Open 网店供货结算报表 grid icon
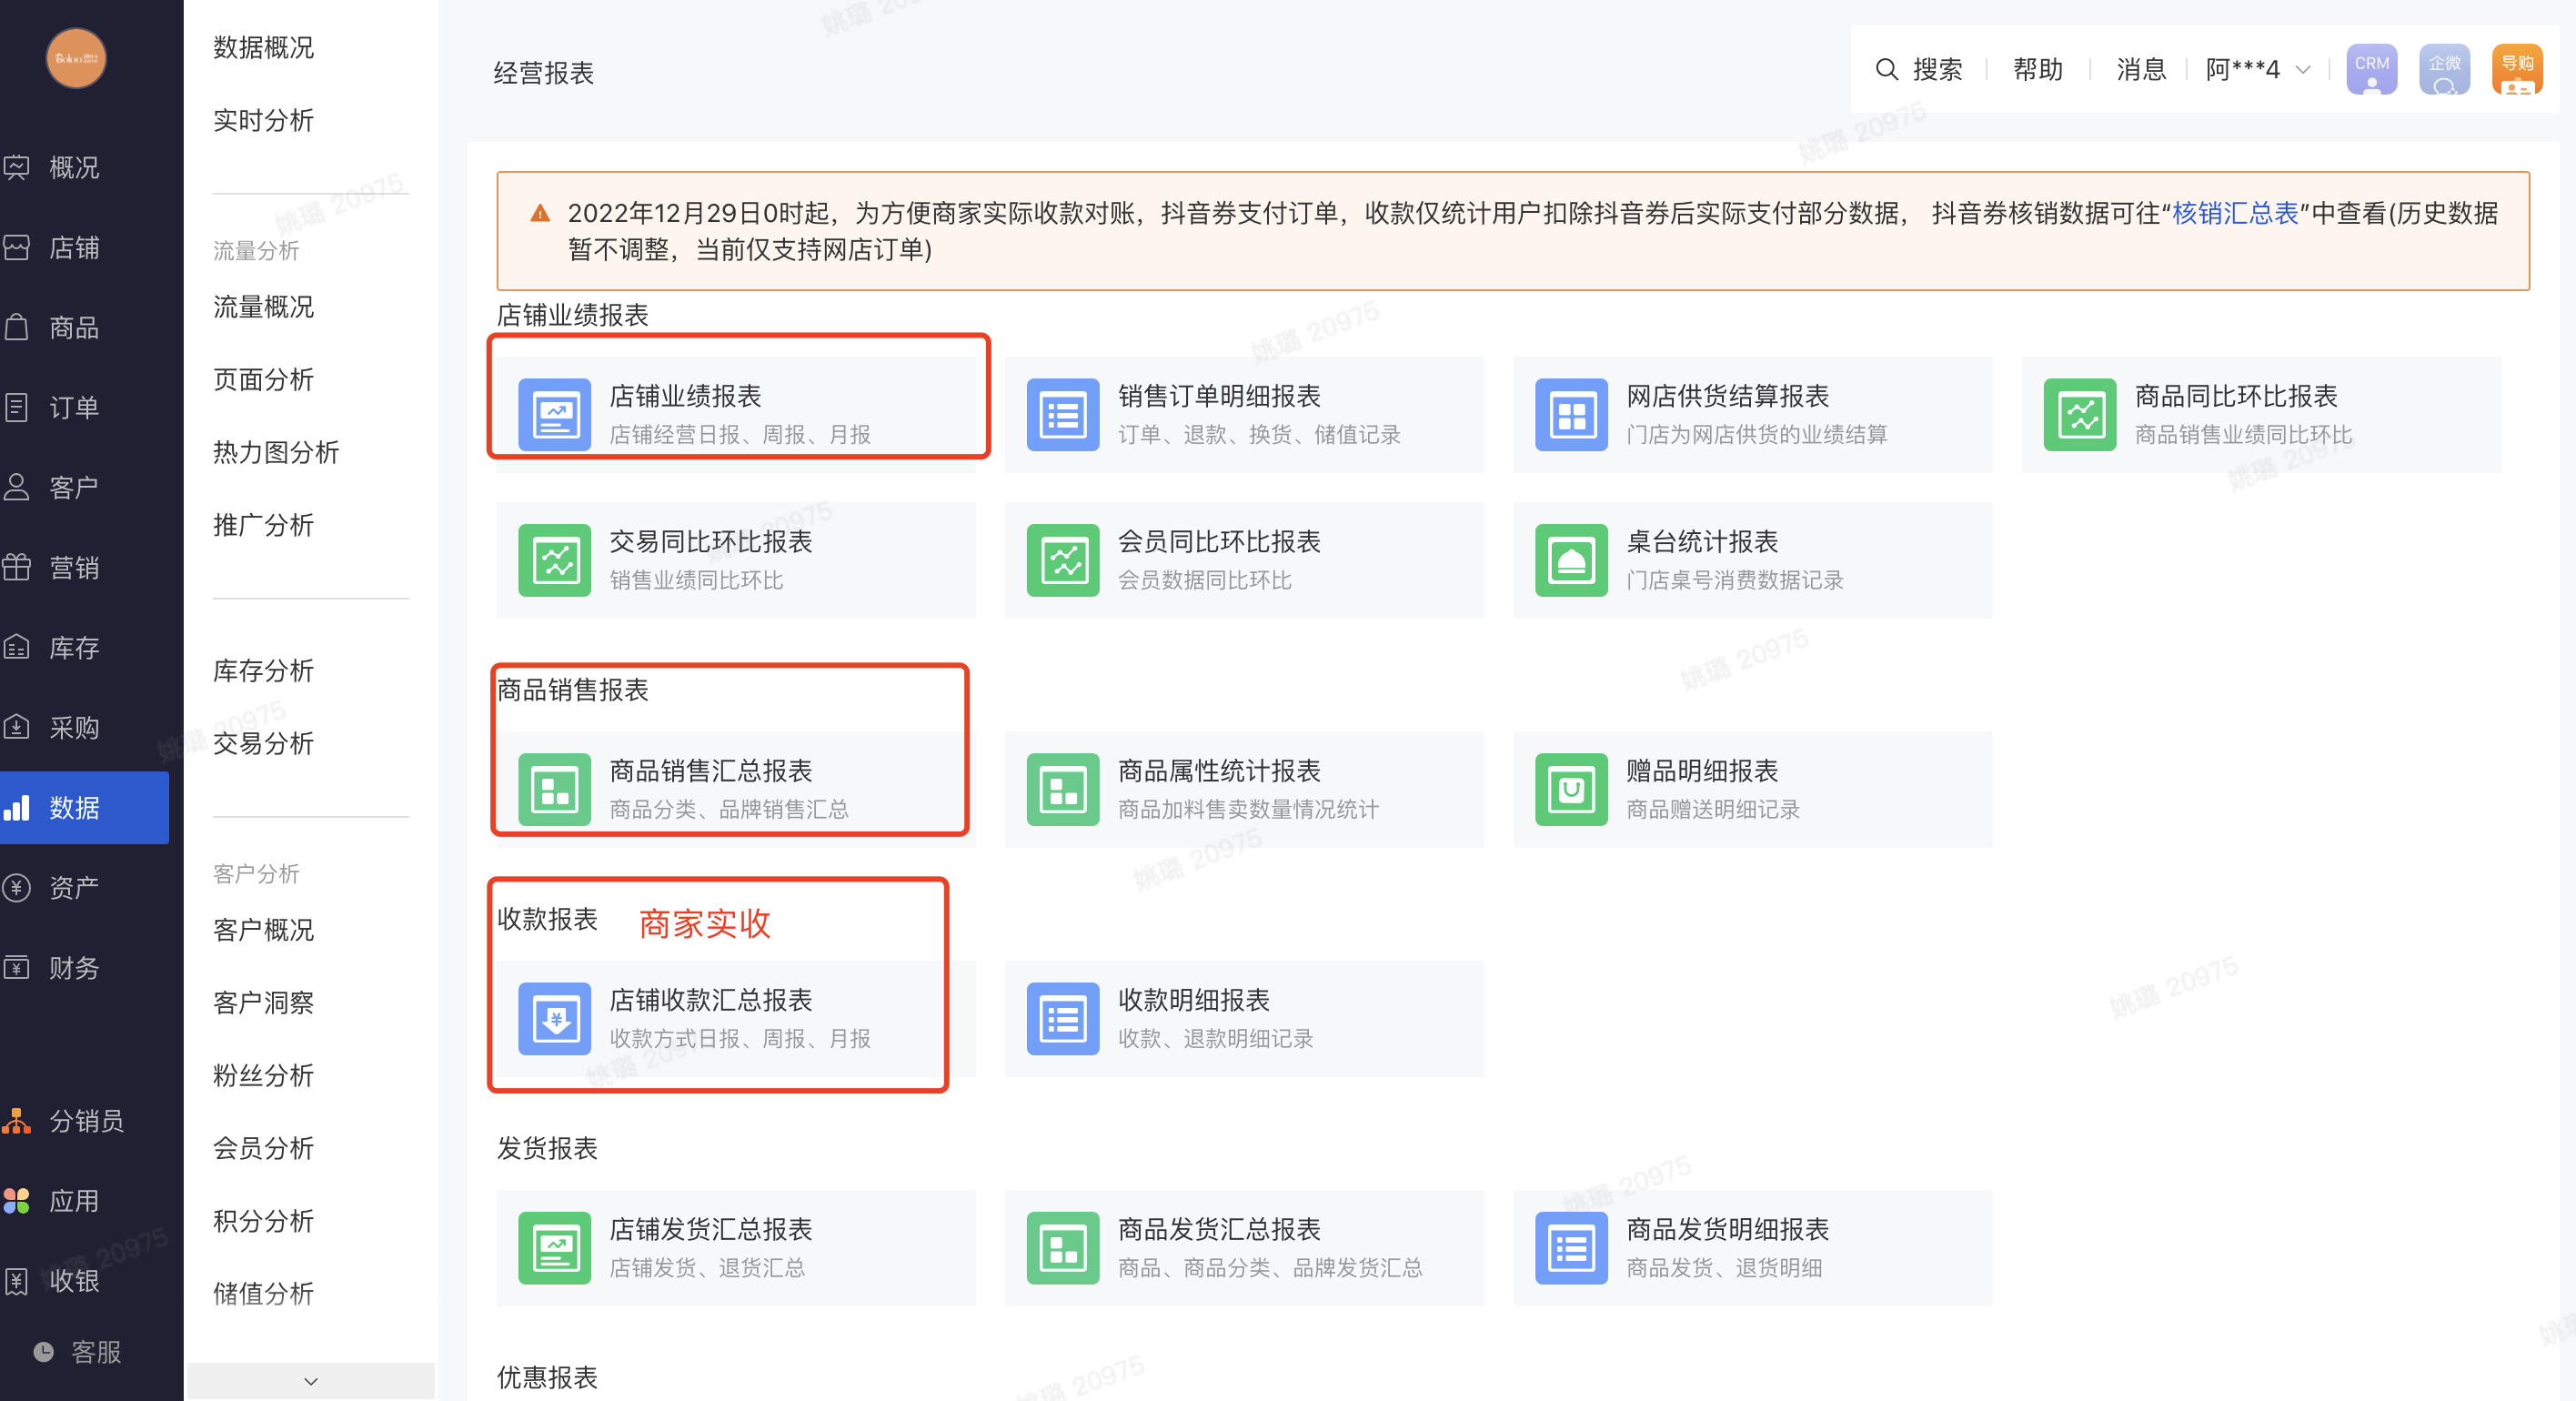 (x=1570, y=414)
